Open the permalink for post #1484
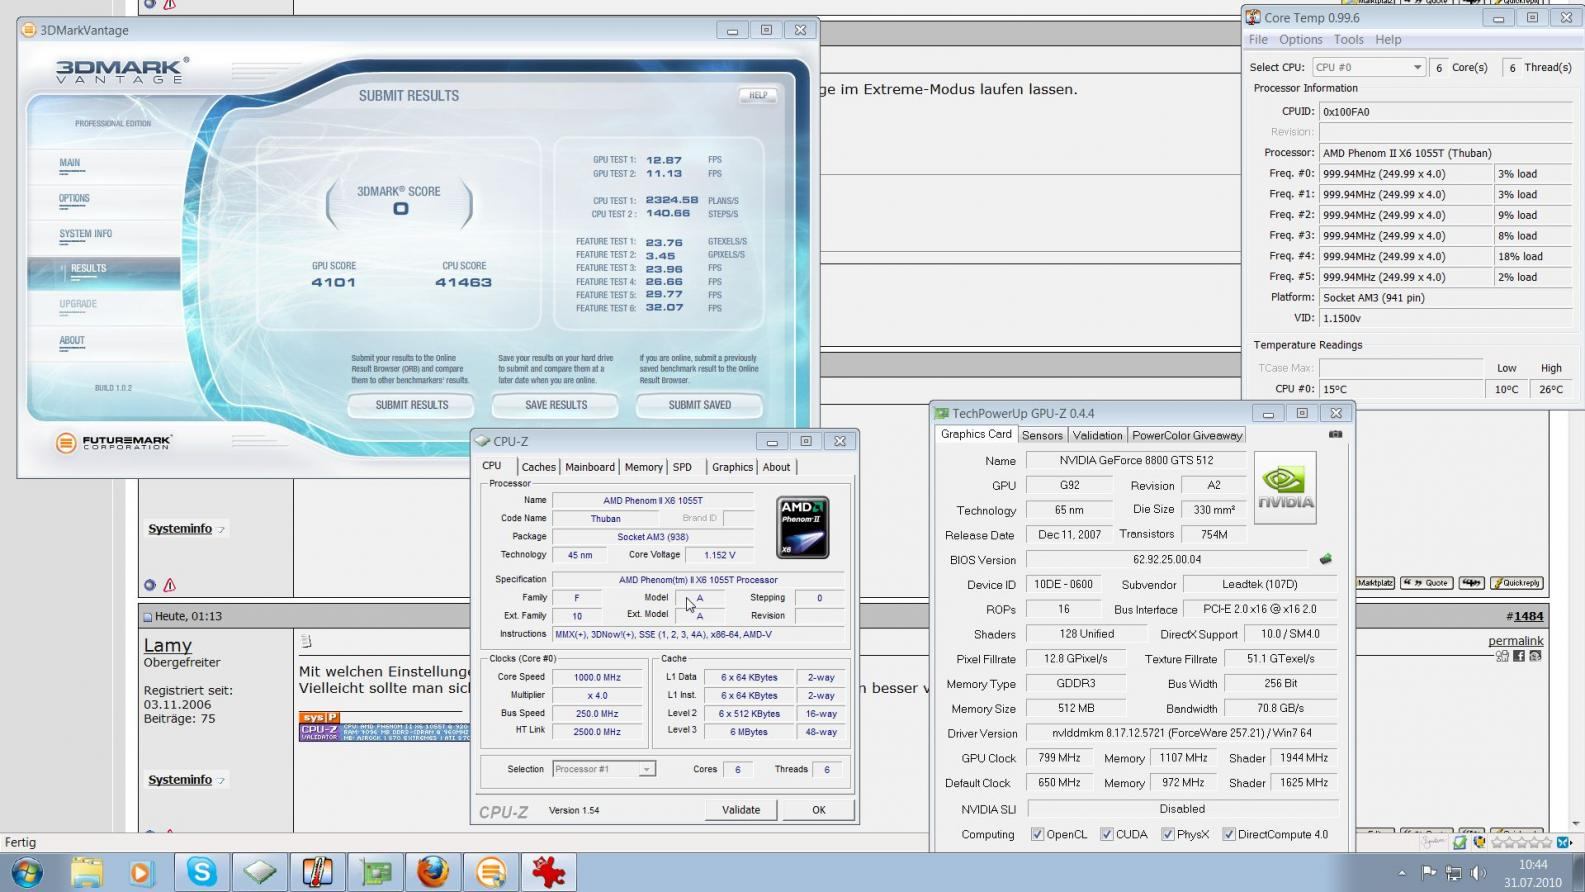 tap(1515, 641)
